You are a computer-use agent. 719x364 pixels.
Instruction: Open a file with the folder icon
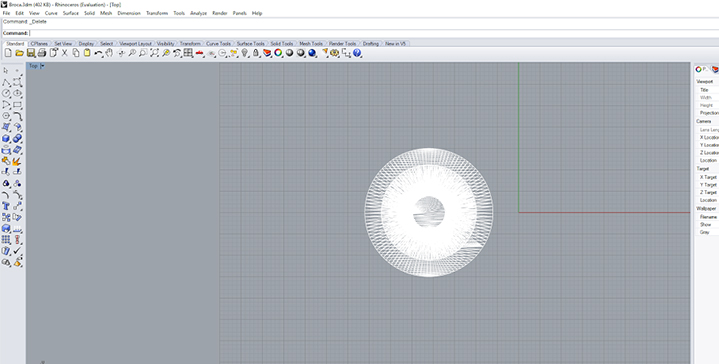19,53
